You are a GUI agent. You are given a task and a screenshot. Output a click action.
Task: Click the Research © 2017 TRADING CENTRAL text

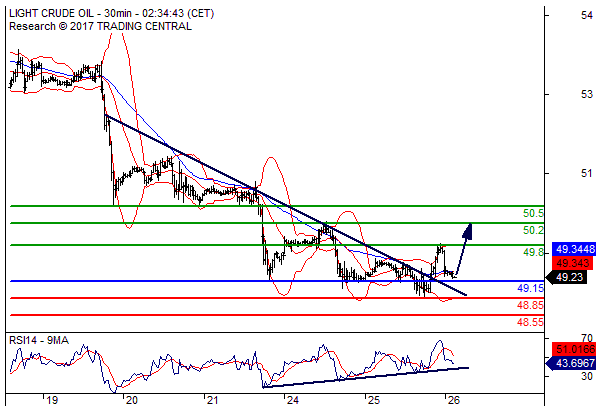click(100, 26)
